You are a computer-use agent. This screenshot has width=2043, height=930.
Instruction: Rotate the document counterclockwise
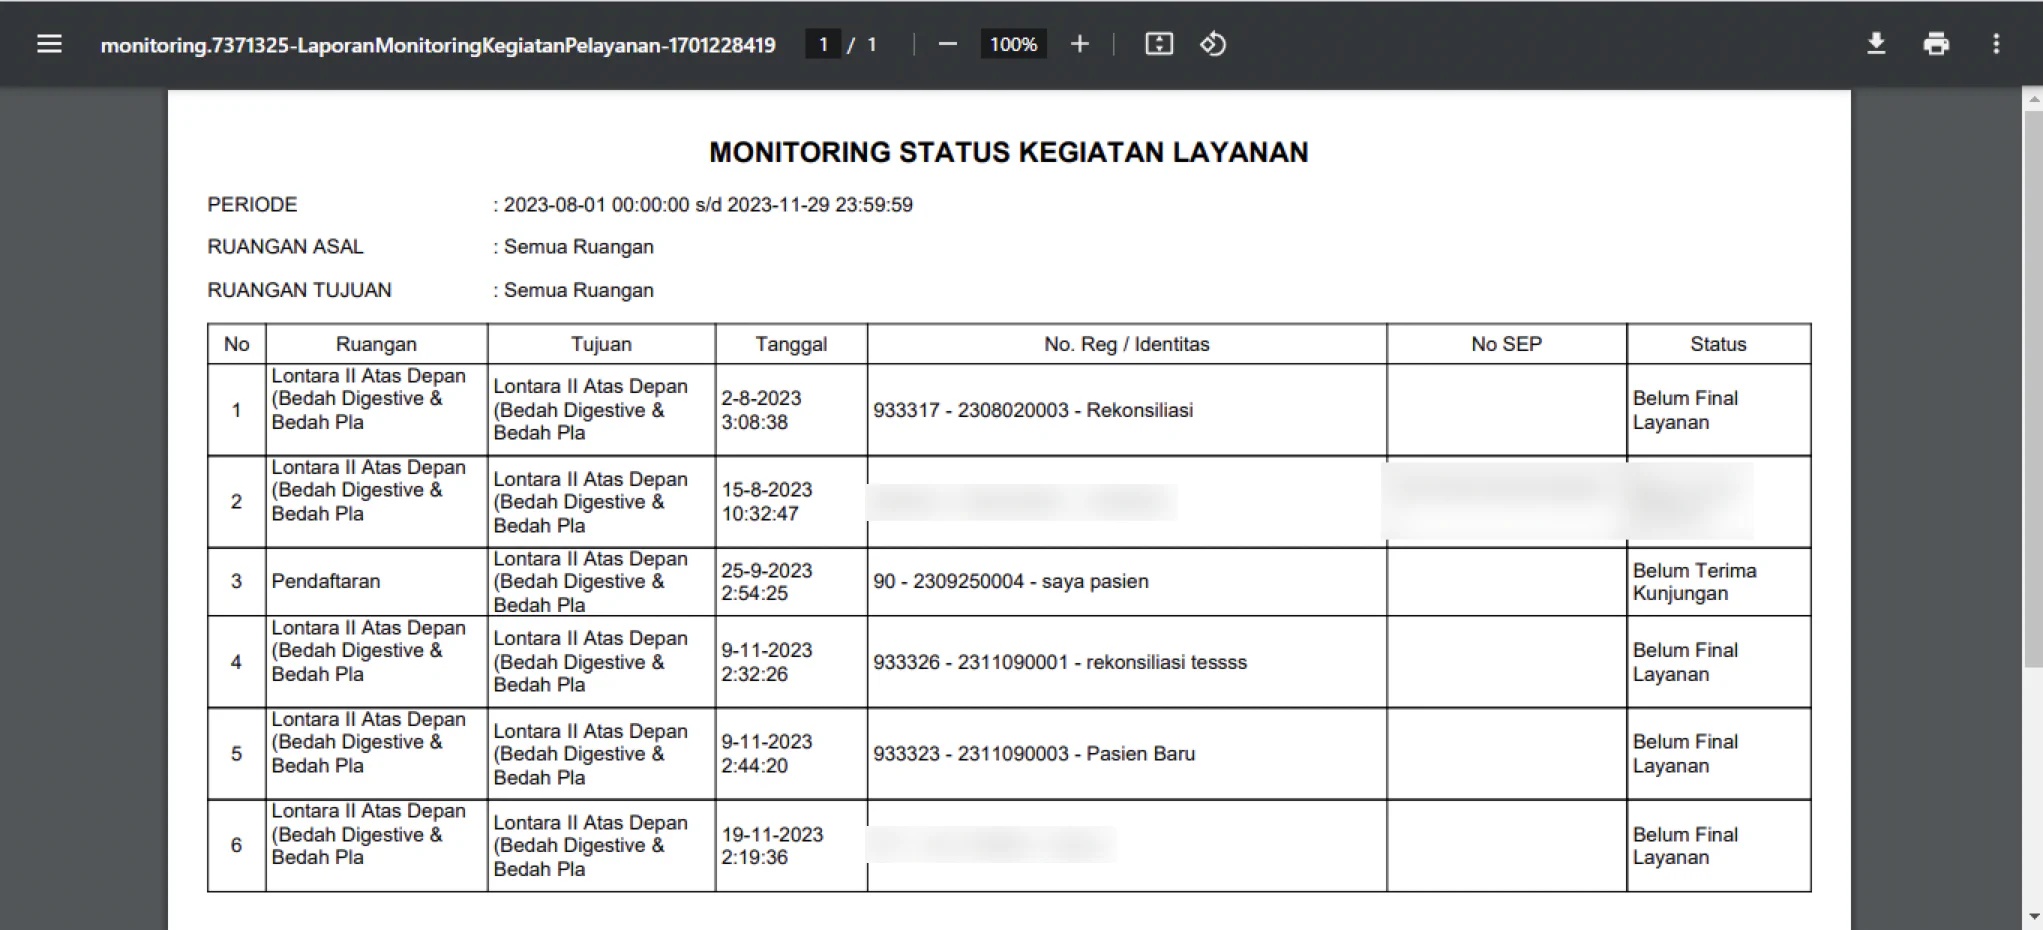[1213, 44]
